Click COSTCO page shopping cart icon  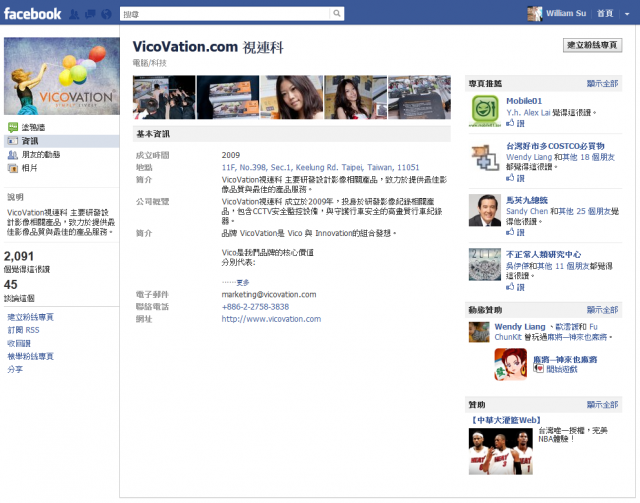[x=485, y=157]
